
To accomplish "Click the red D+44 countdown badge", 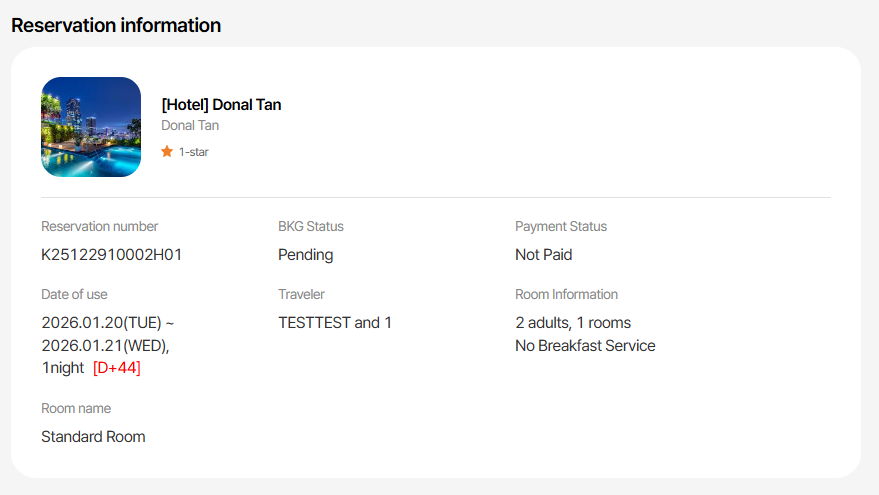I will click(x=116, y=368).
